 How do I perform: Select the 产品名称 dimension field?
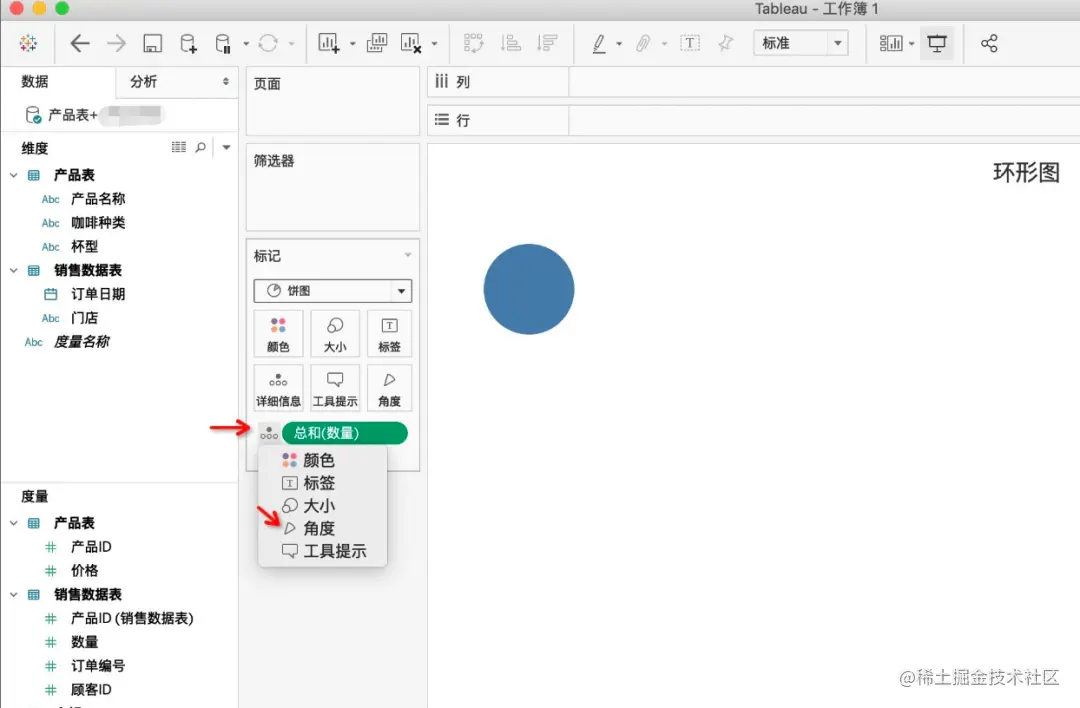click(x=98, y=199)
